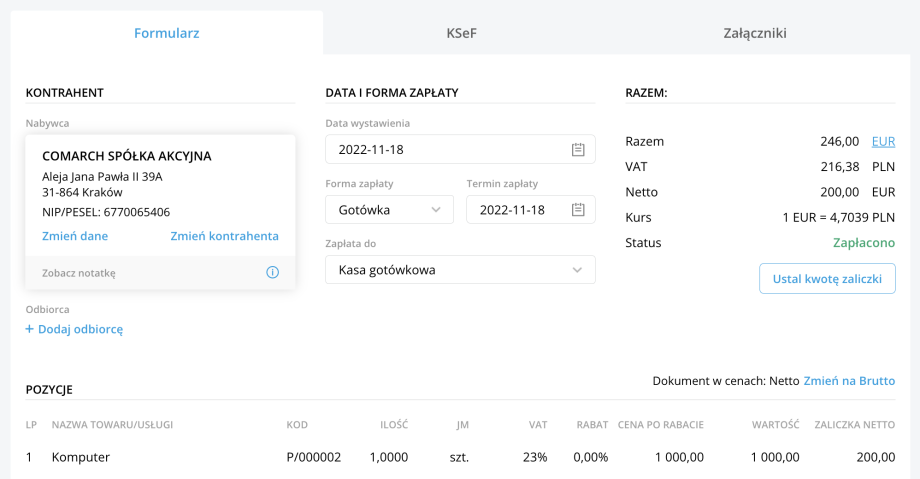
Task: Open the EUR currency selector link
Action: [x=883, y=141]
